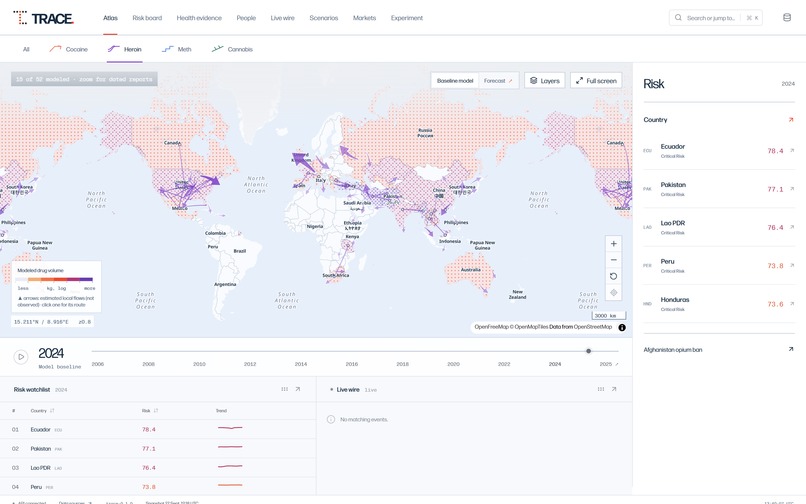The width and height of the screenshot is (806, 504).
Task: Zoom out on the map
Action: [x=613, y=260]
